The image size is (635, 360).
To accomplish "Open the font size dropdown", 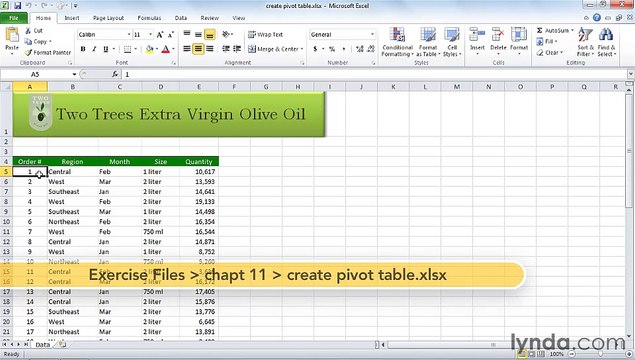I will pos(150,35).
